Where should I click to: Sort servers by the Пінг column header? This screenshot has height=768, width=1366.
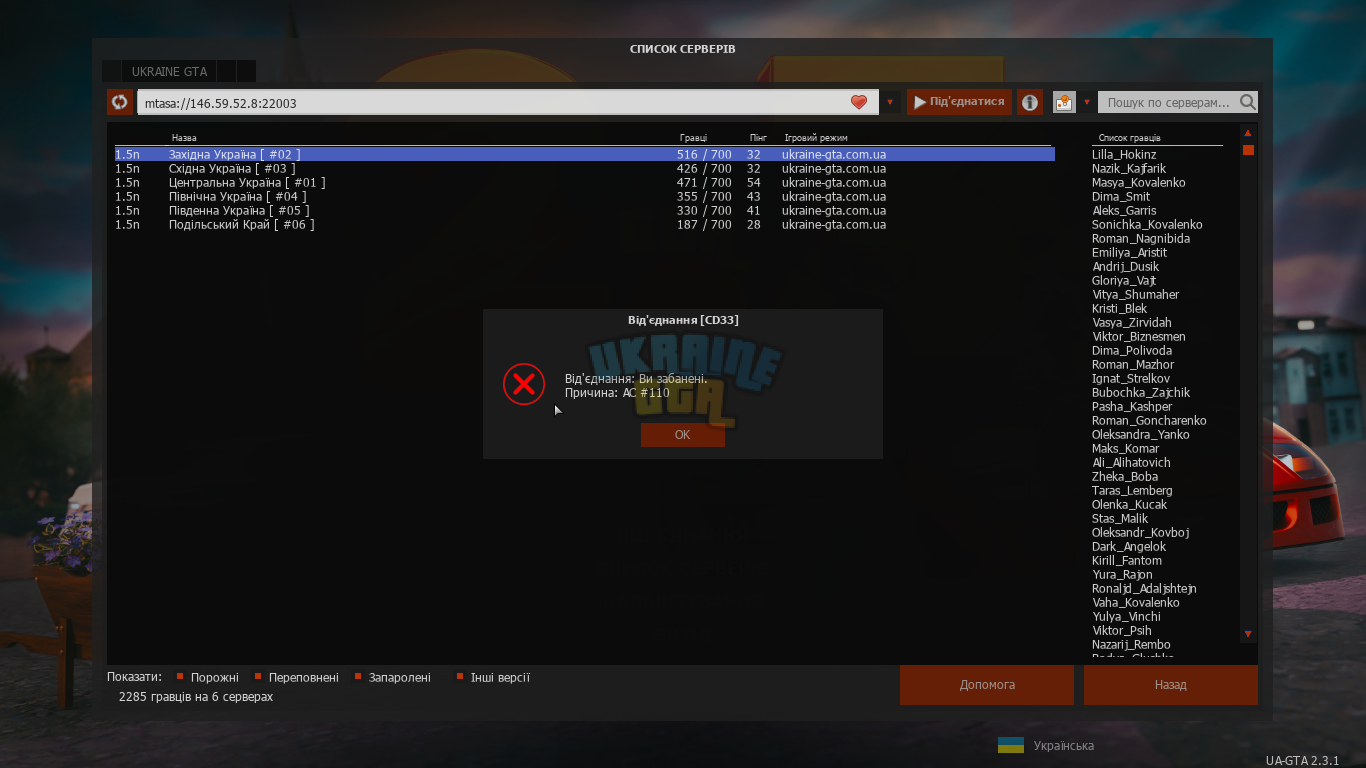(x=758, y=138)
